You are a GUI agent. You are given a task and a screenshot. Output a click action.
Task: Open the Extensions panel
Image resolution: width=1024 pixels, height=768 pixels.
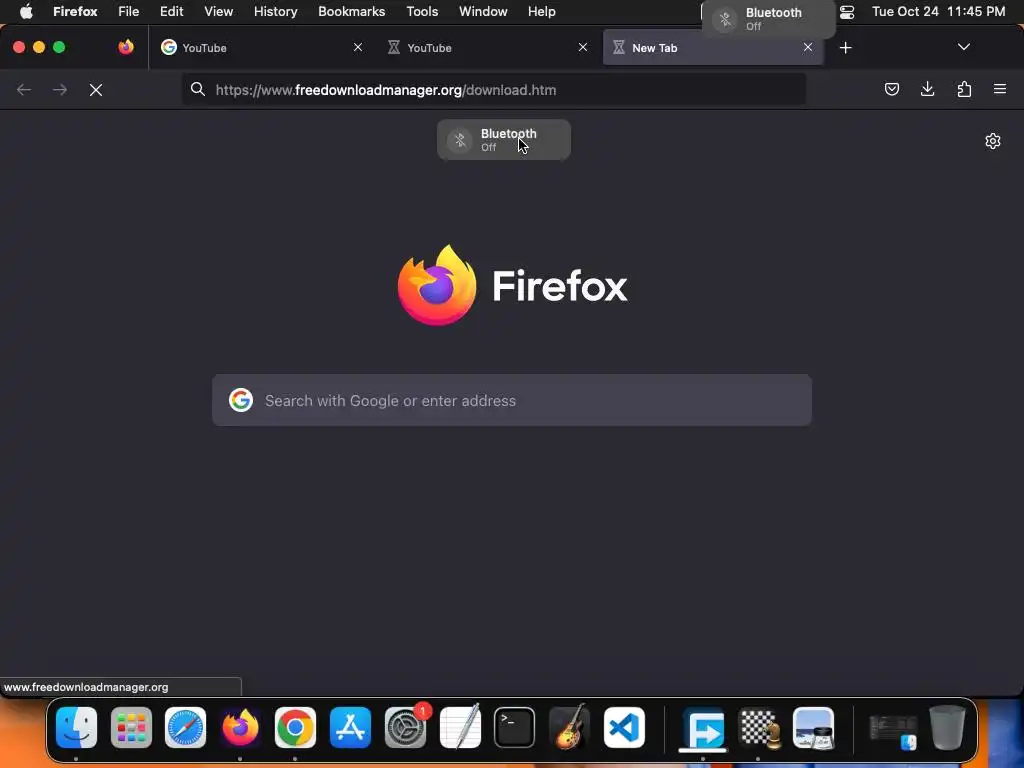(x=964, y=89)
